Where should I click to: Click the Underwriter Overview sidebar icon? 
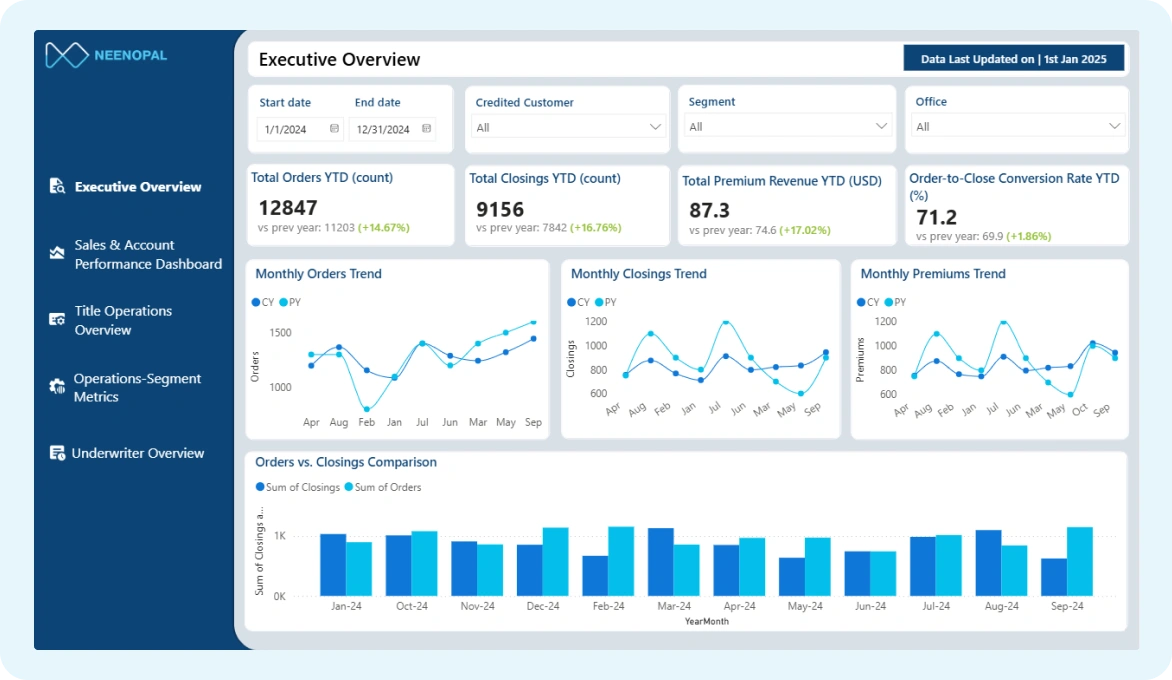(x=57, y=453)
